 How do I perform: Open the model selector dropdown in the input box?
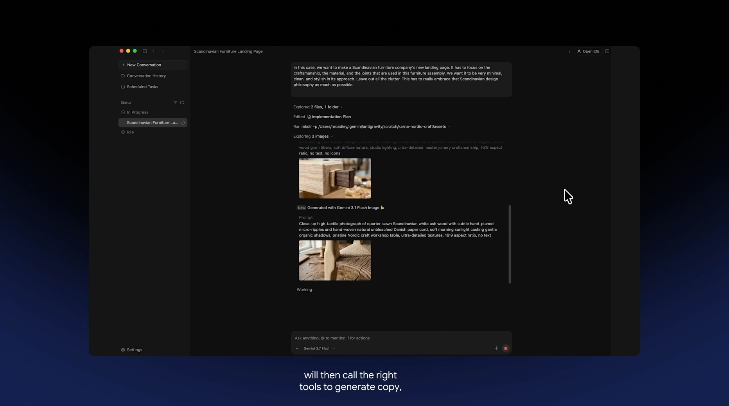[319, 348]
